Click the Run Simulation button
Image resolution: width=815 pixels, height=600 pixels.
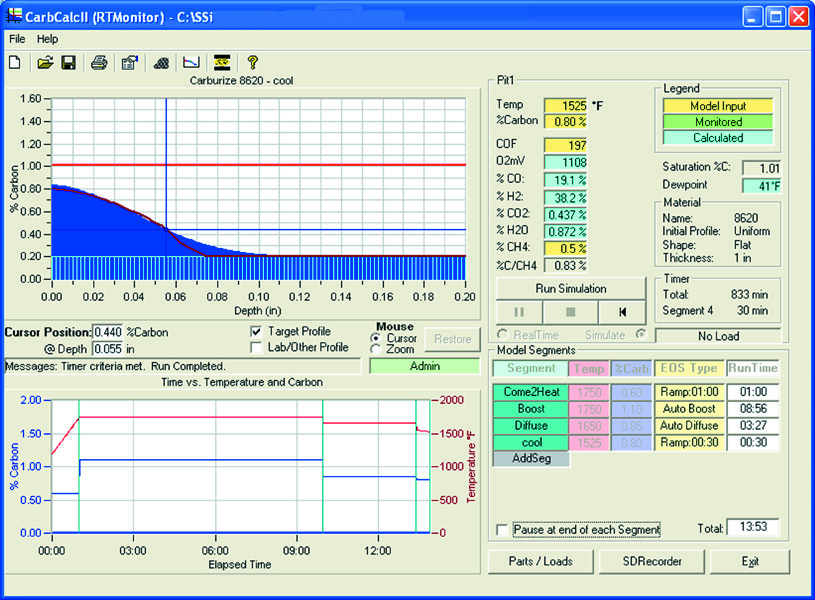pos(571,289)
